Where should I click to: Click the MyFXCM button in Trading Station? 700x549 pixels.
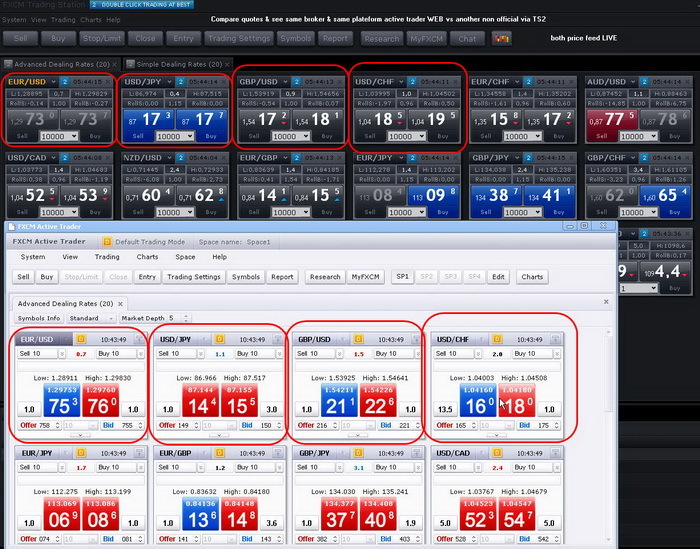426,38
